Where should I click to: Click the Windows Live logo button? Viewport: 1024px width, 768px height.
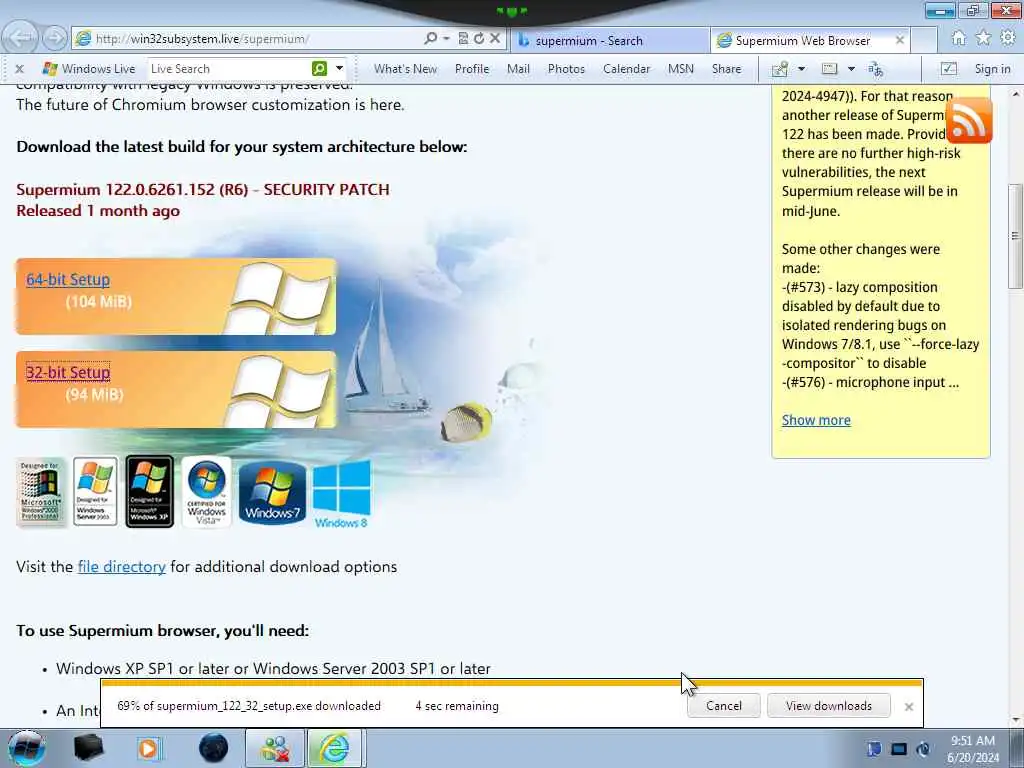pyautogui.click(x=89, y=69)
